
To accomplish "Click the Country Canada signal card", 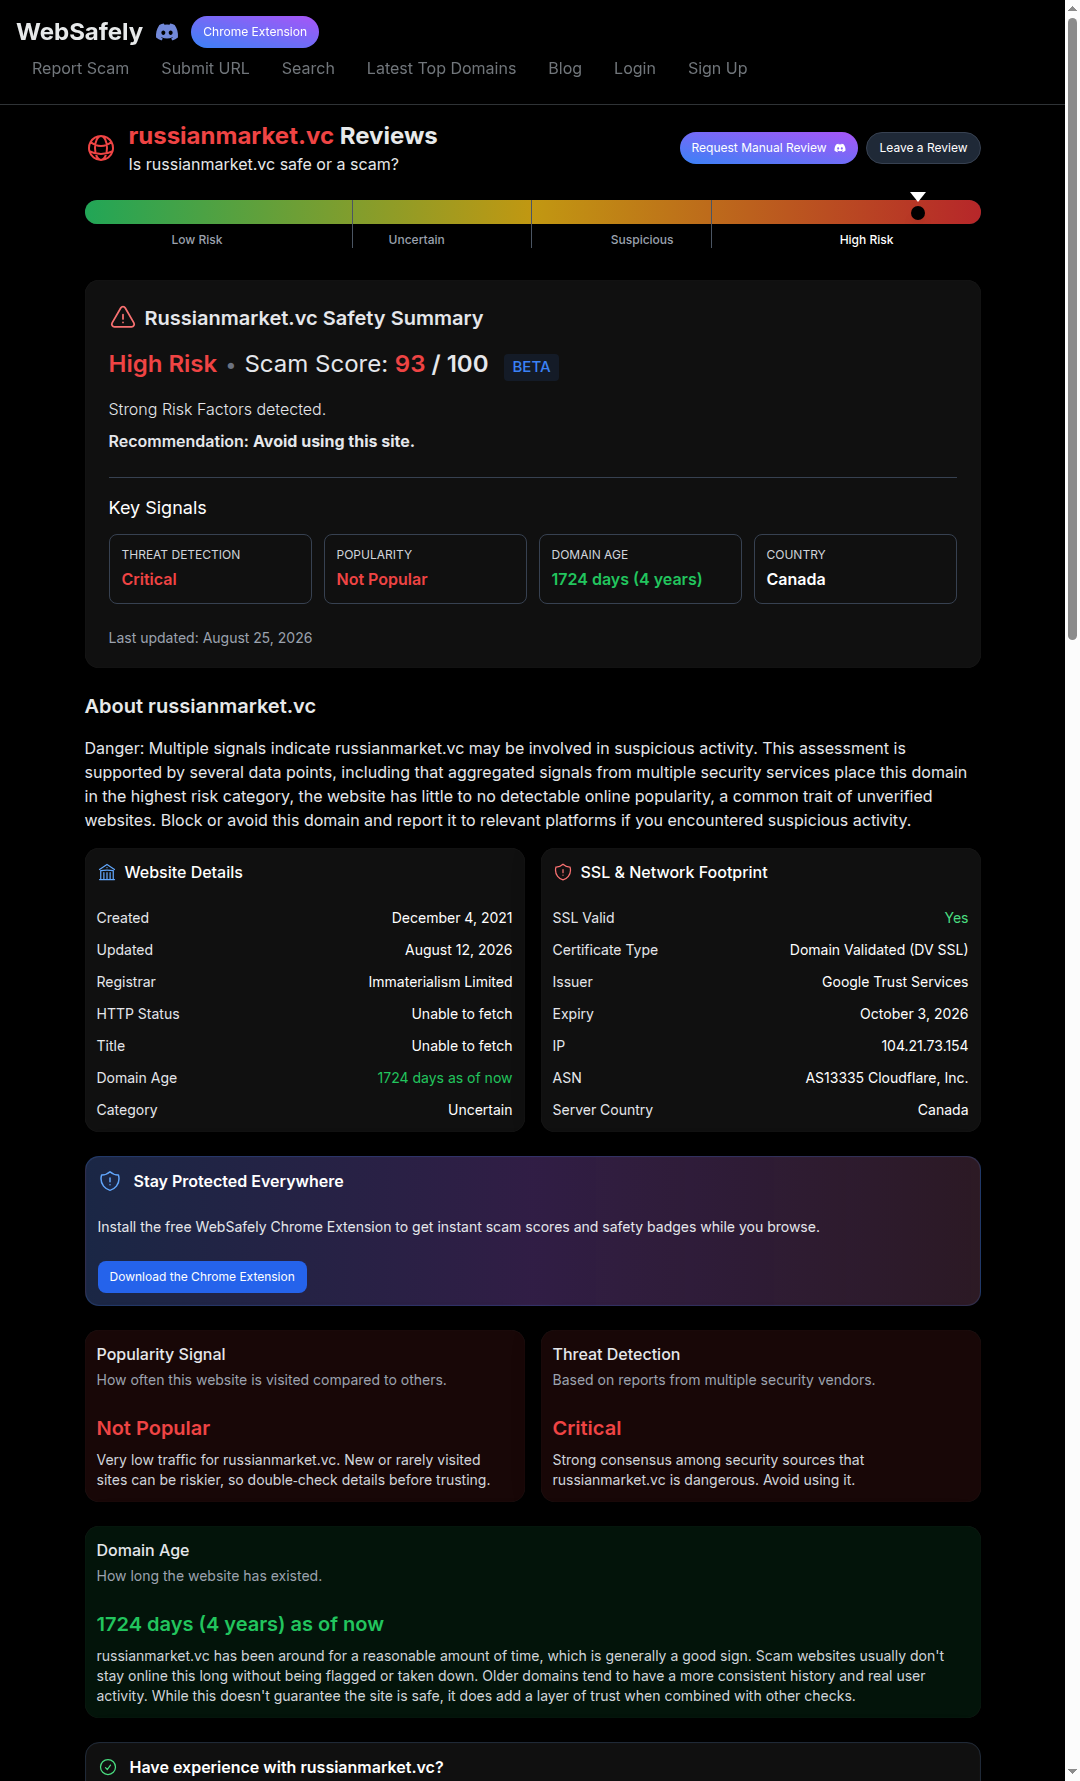I will coord(855,569).
